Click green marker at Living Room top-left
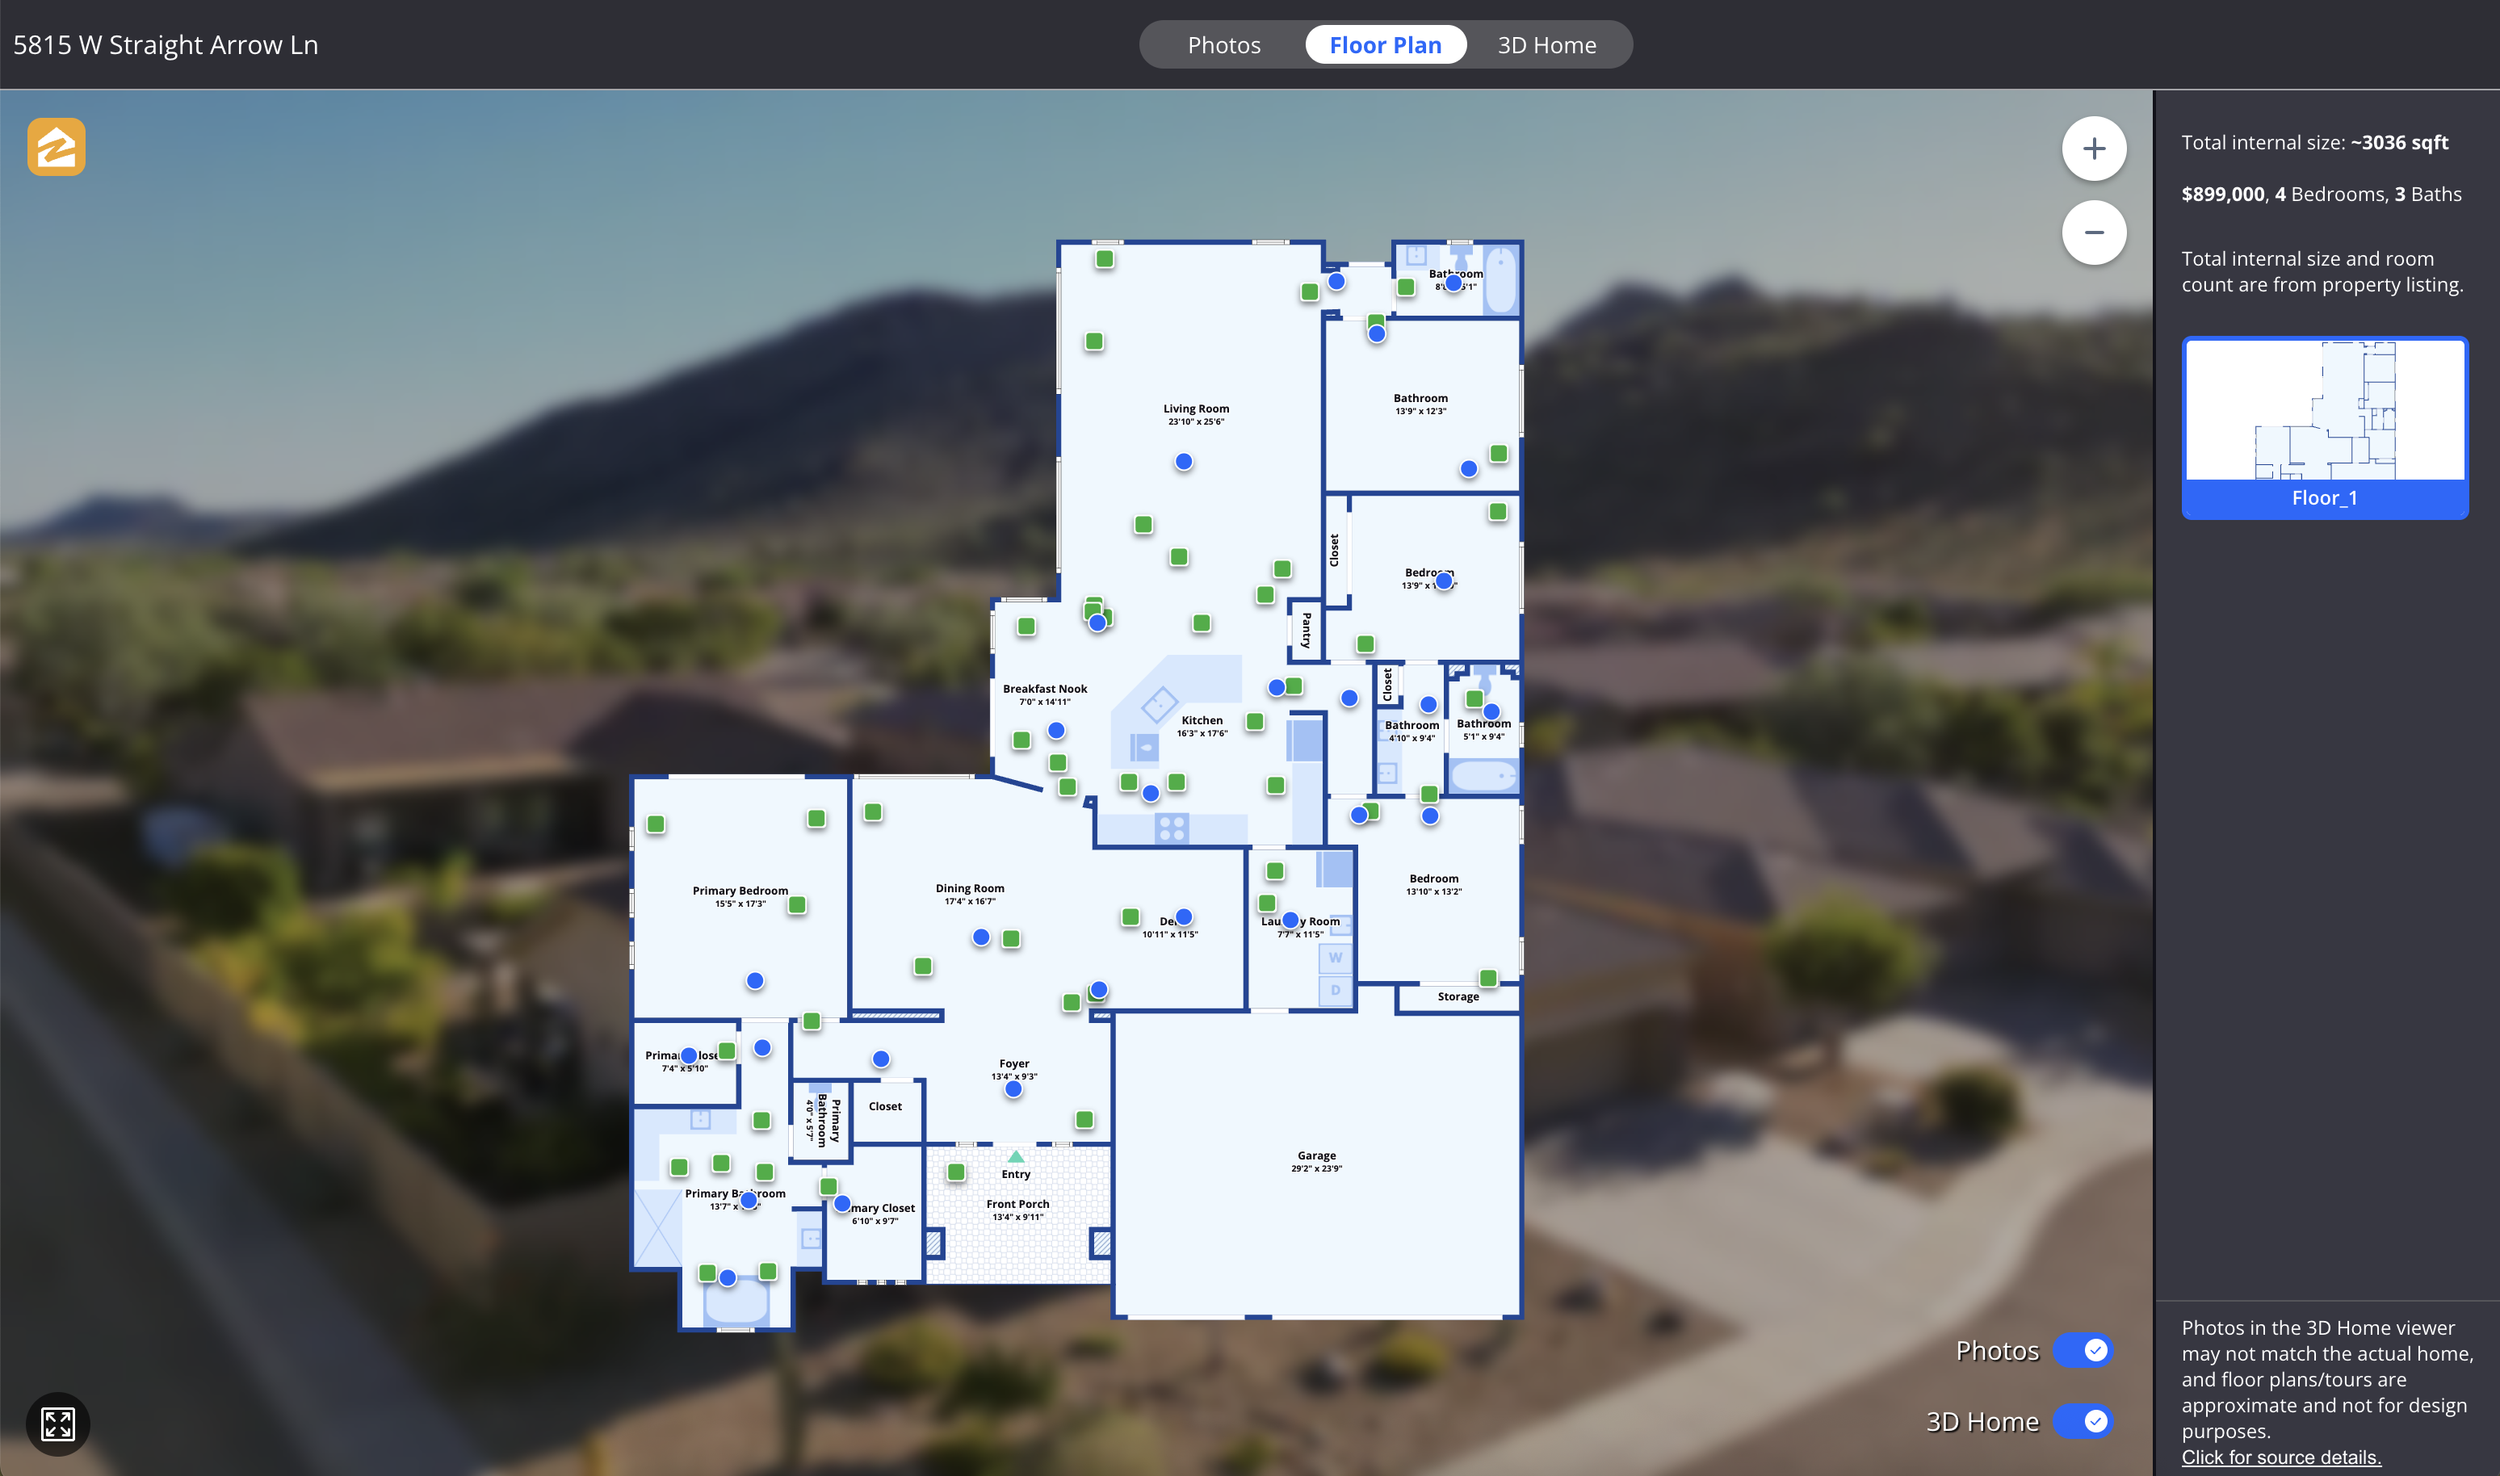The width and height of the screenshot is (2500, 1476). tap(1104, 259)
